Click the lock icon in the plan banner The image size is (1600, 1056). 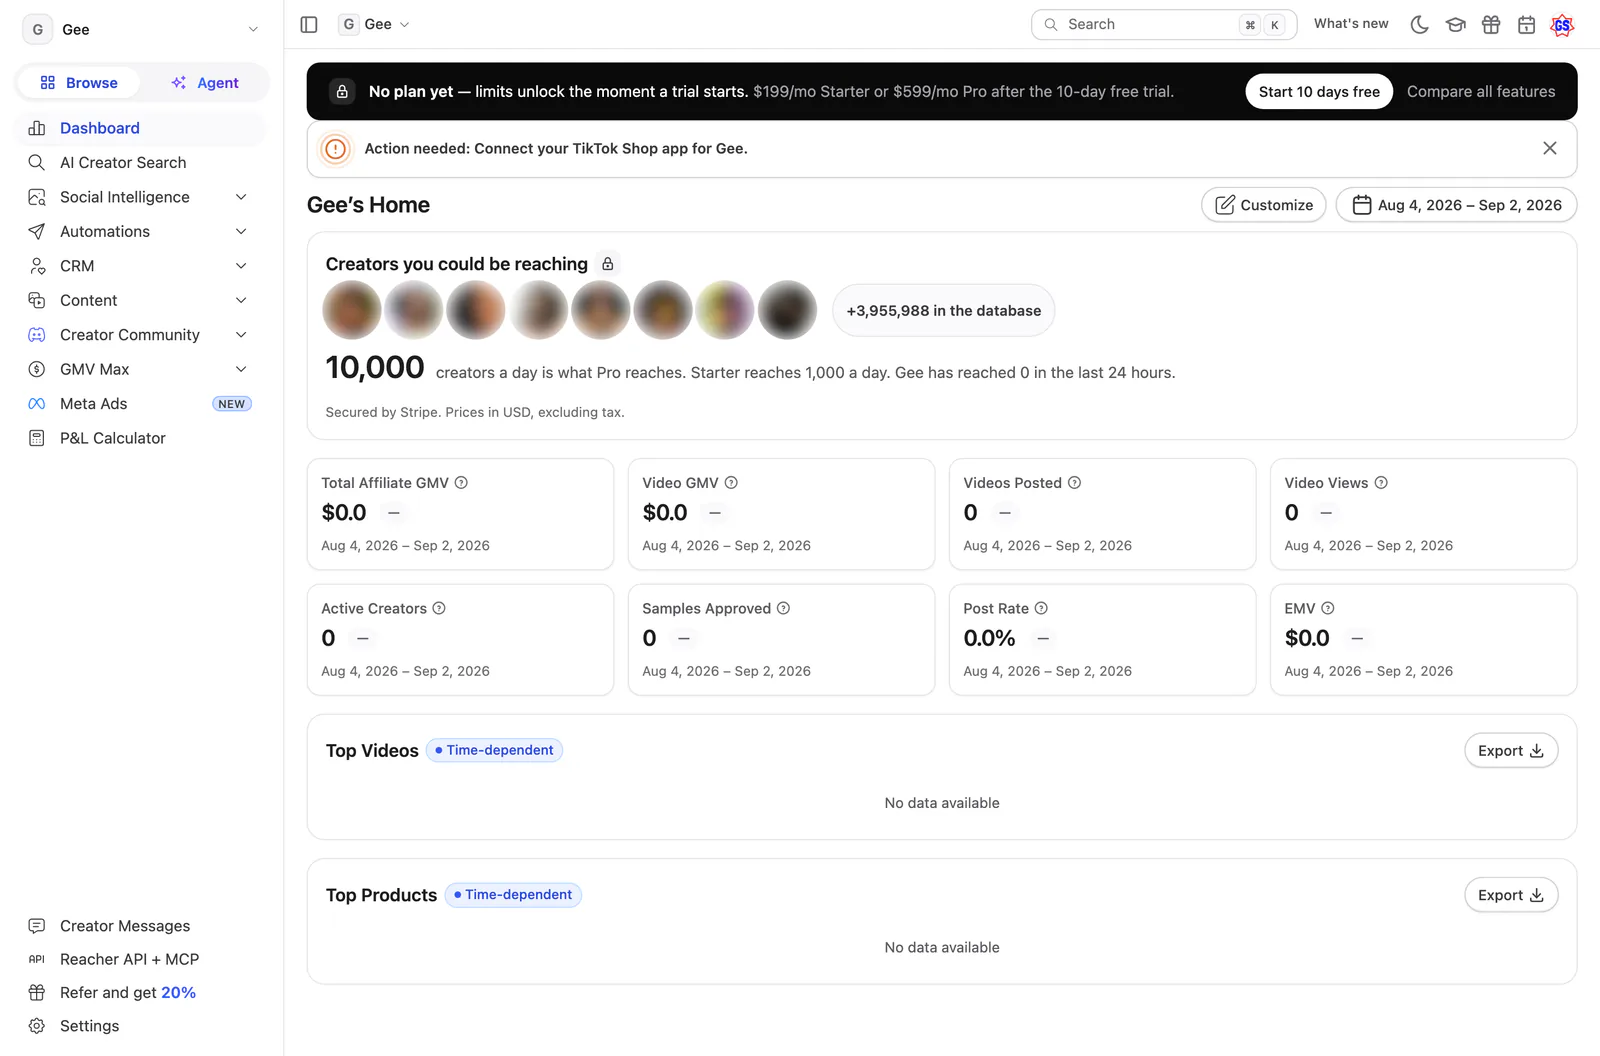click(x=342, y=92)
